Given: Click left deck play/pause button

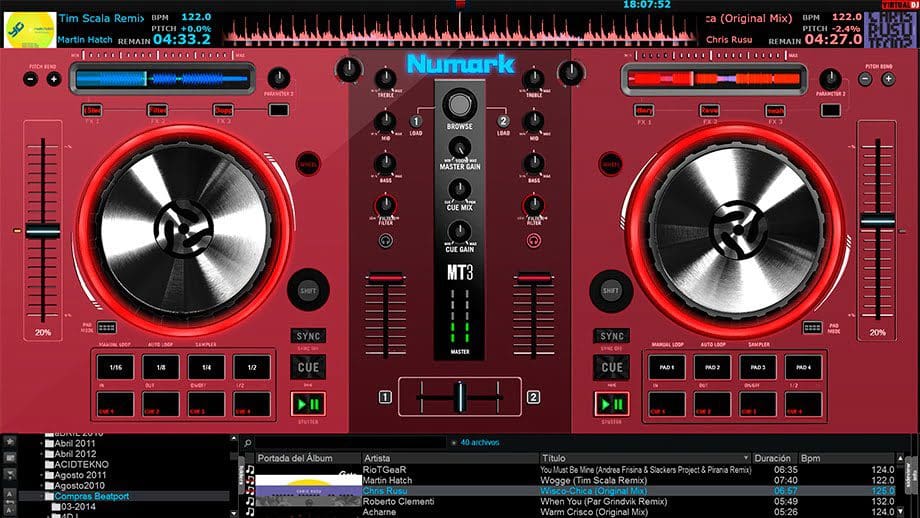Looking at the screenshot, I should coord(308,404).
